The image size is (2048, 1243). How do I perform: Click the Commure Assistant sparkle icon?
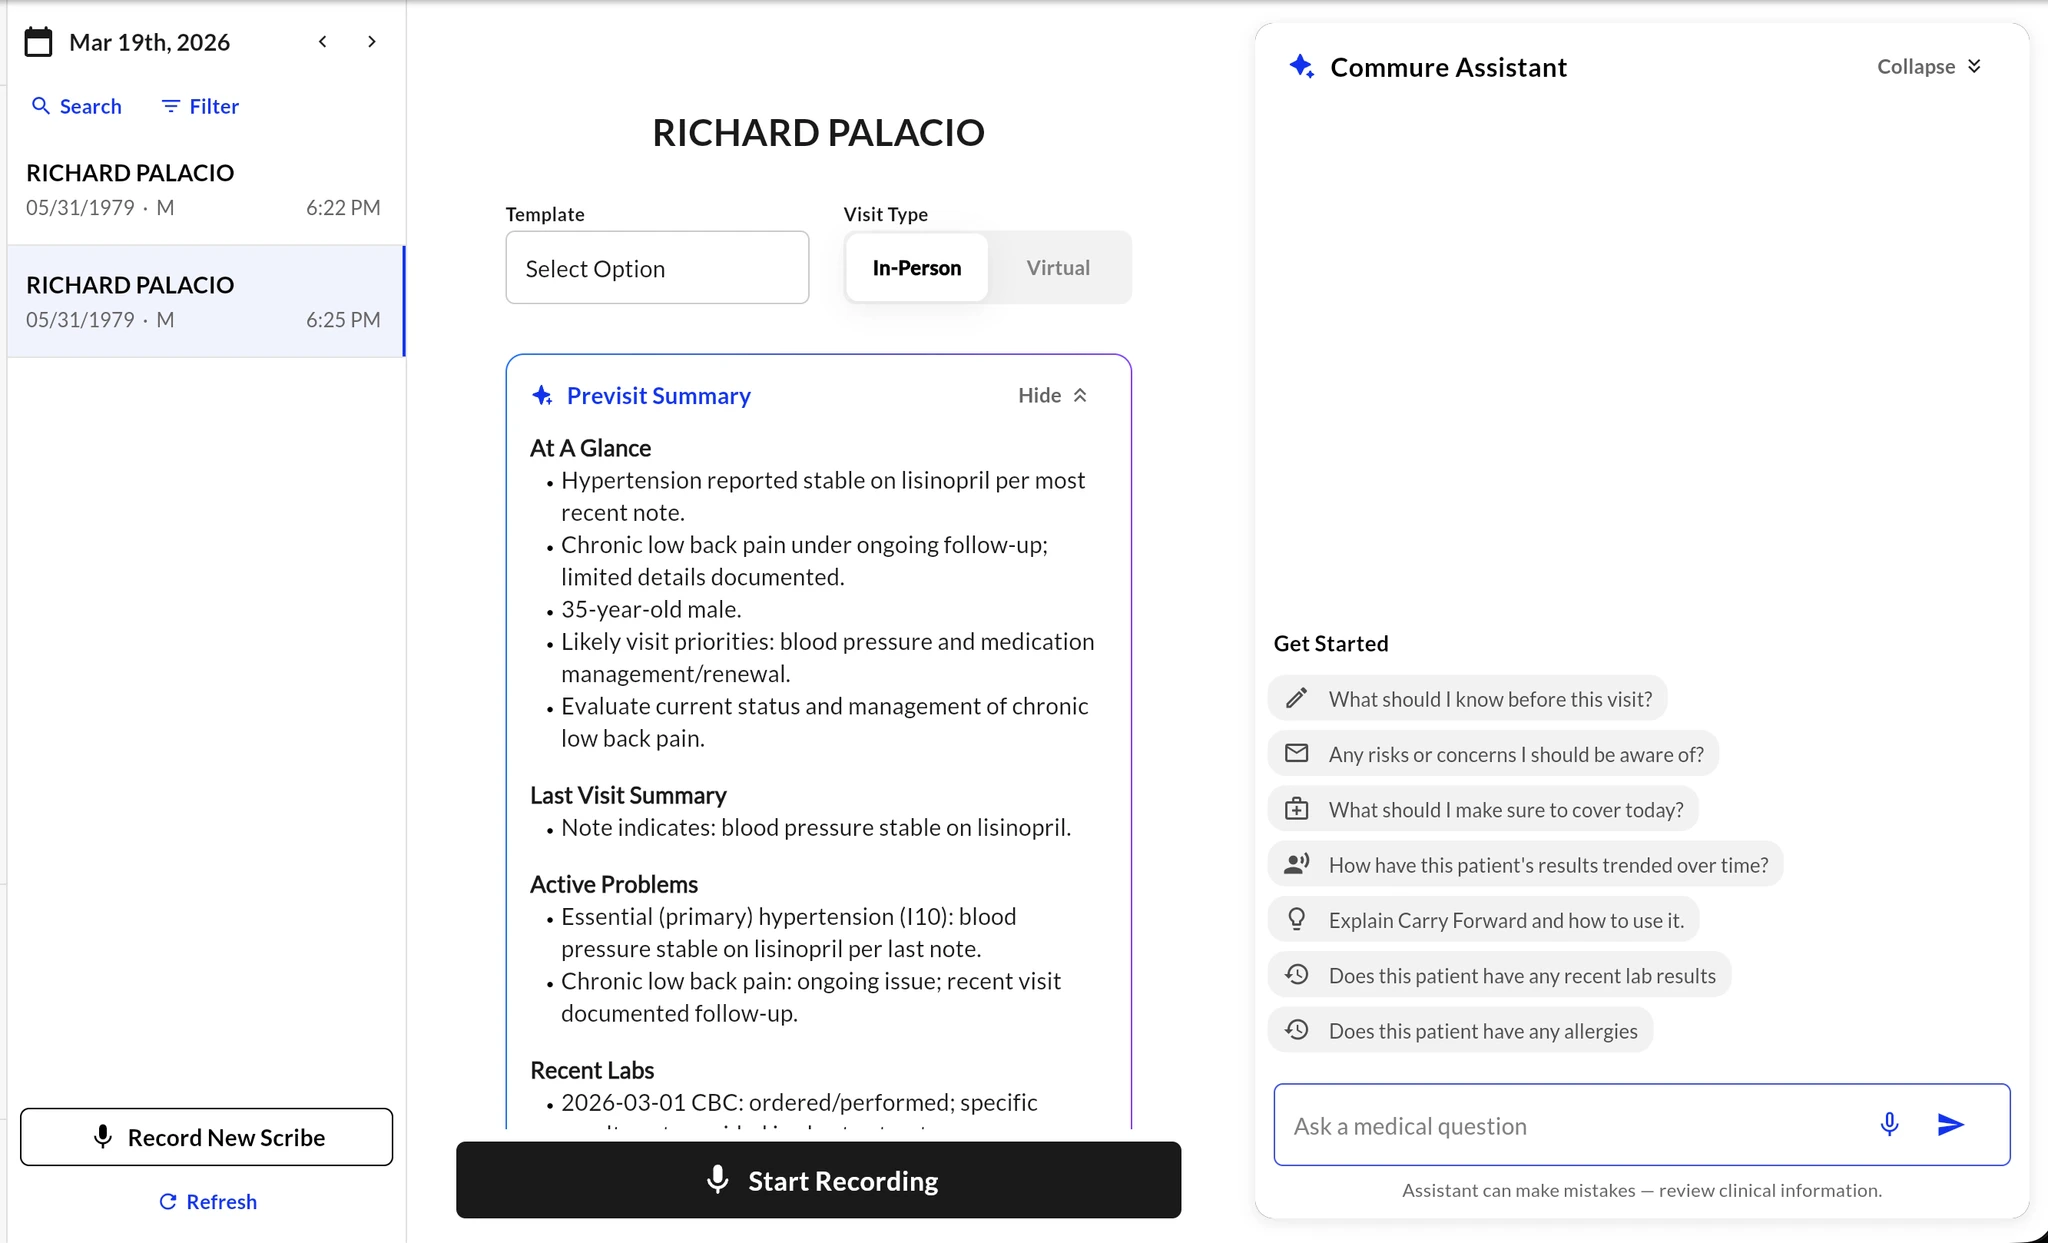click(1301, 67)
